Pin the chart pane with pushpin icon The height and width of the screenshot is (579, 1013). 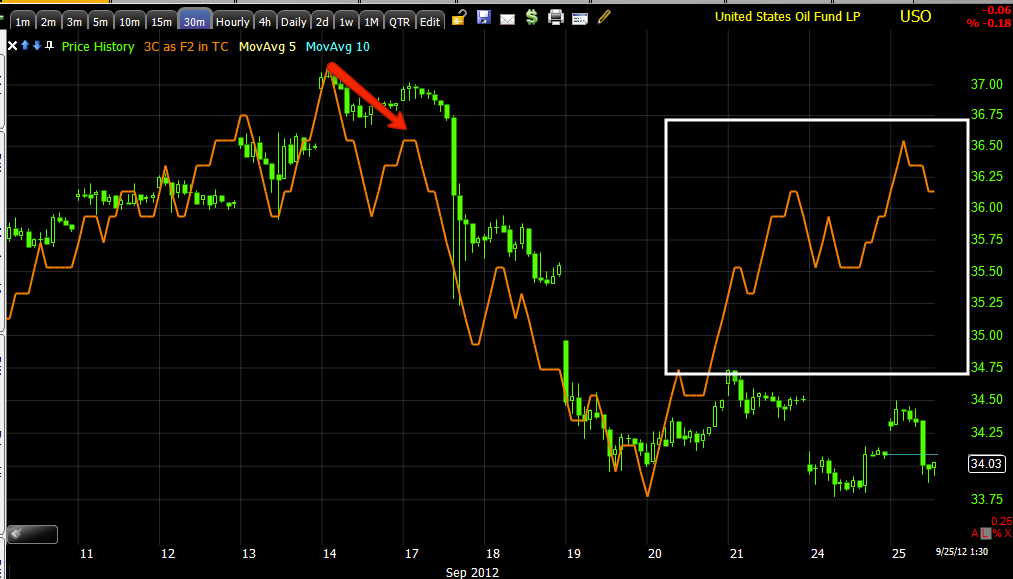pos(49,46)
